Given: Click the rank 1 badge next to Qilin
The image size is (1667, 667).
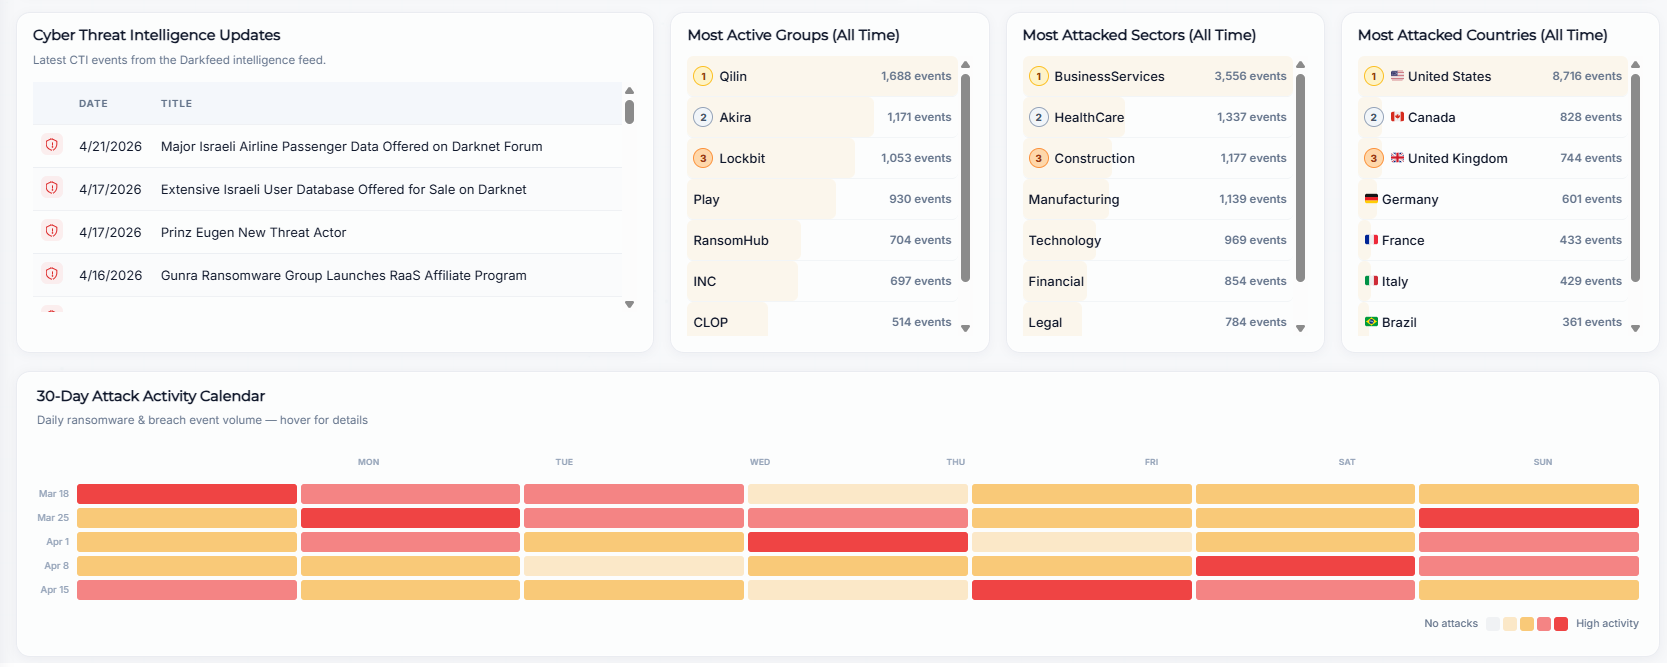Looking at the screenshot, I should coord(703,76).
